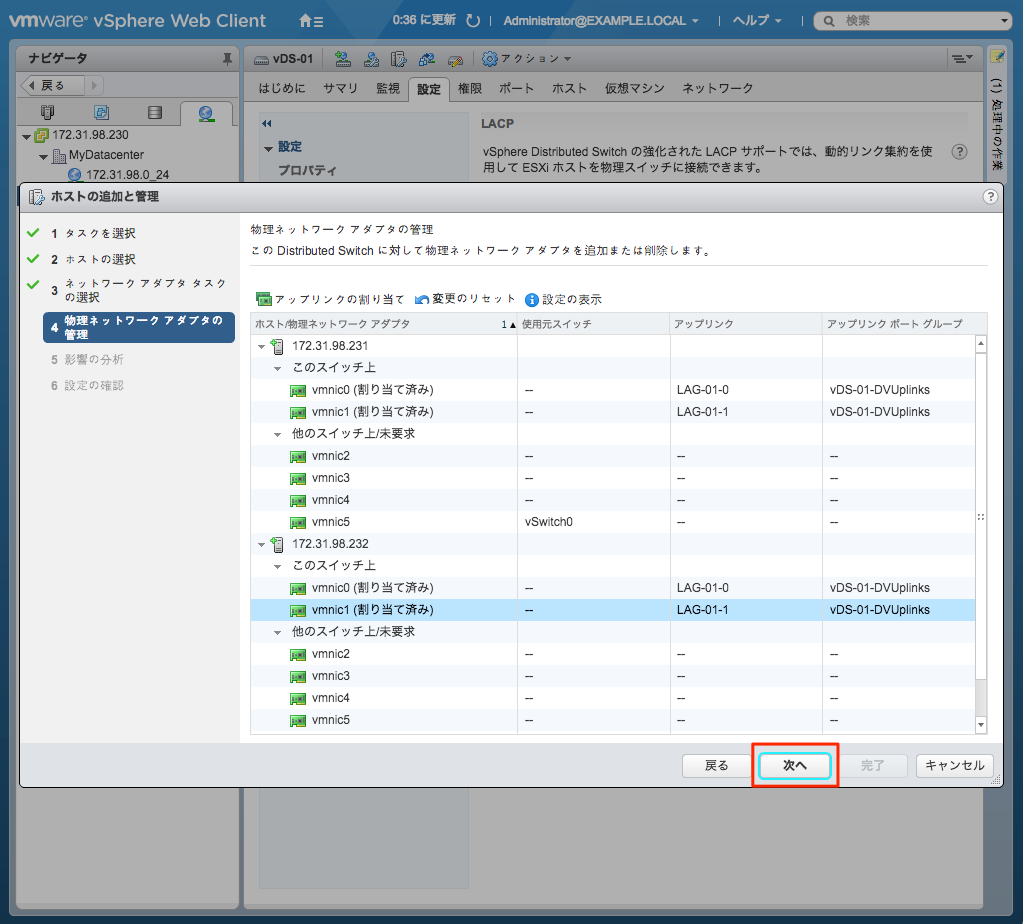Open VMs and Templates navigator view
Image resolution: width=1023 pixels, height=924 pixels.
coord(101,112)
